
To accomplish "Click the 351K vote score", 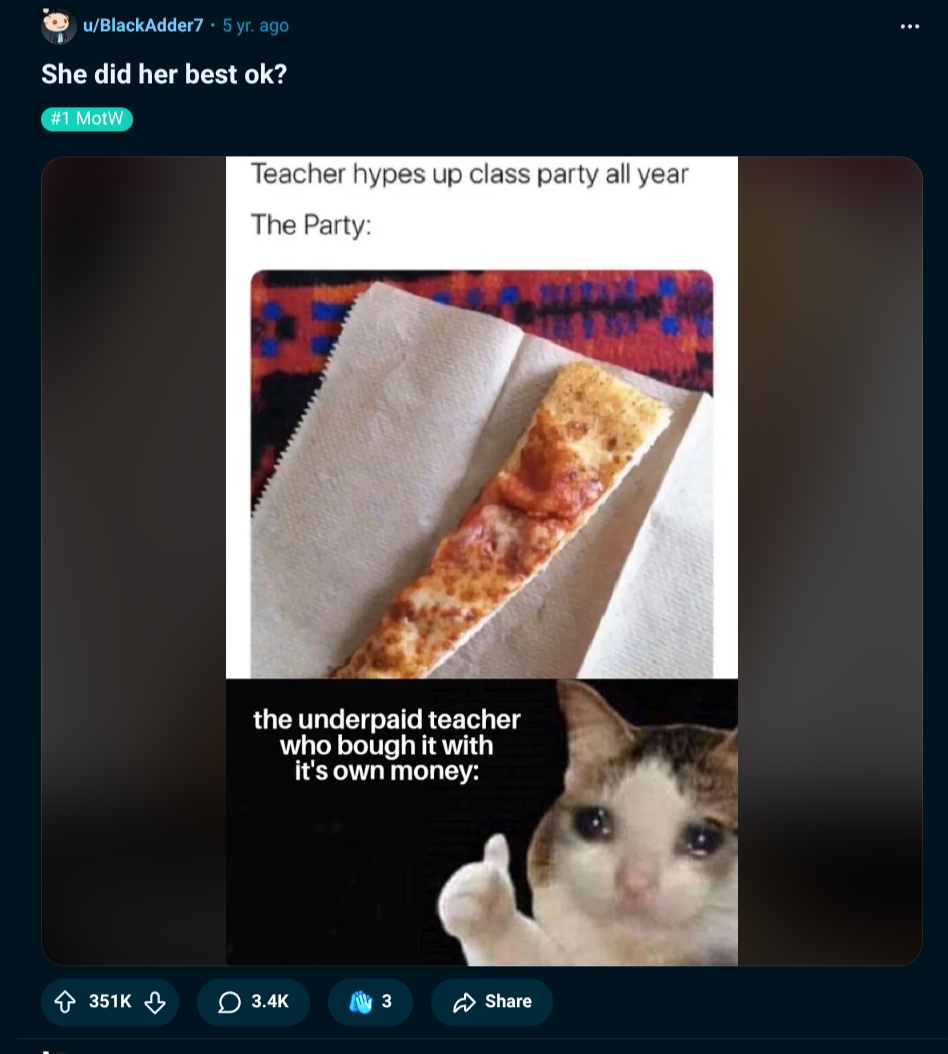I will pyautogui.click(x=110, y=1002).
